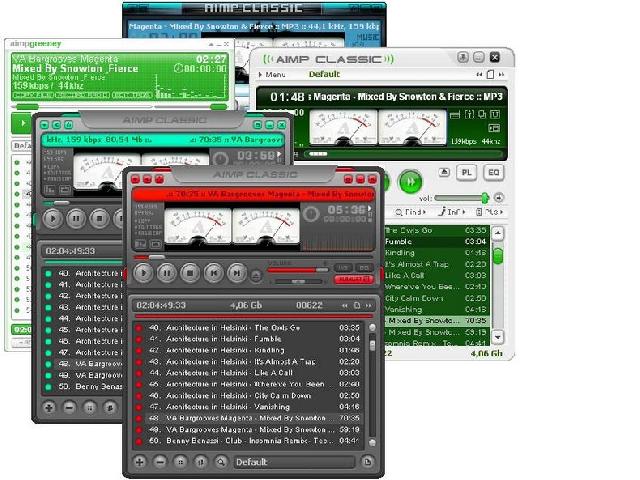Click scroll down arrow in white window playlist

pos(498,337)
